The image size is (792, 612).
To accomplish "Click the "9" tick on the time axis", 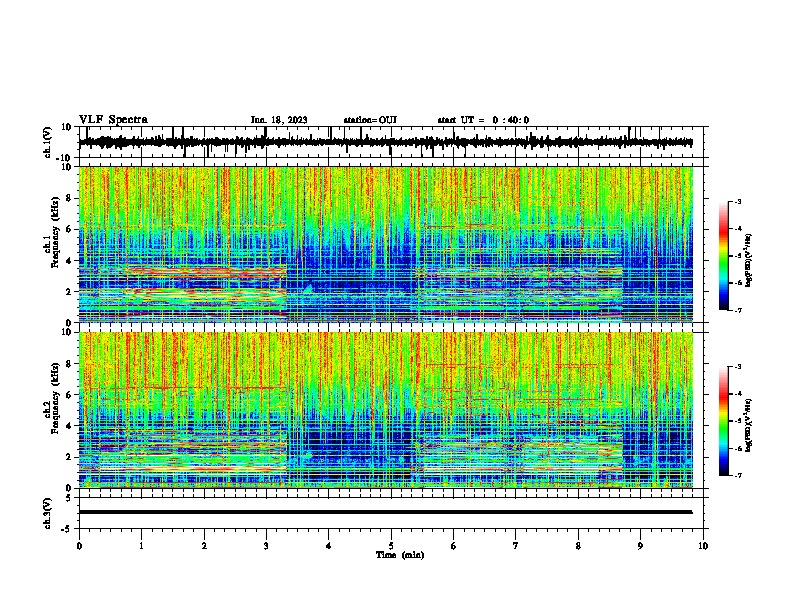I will coord(640,546).
